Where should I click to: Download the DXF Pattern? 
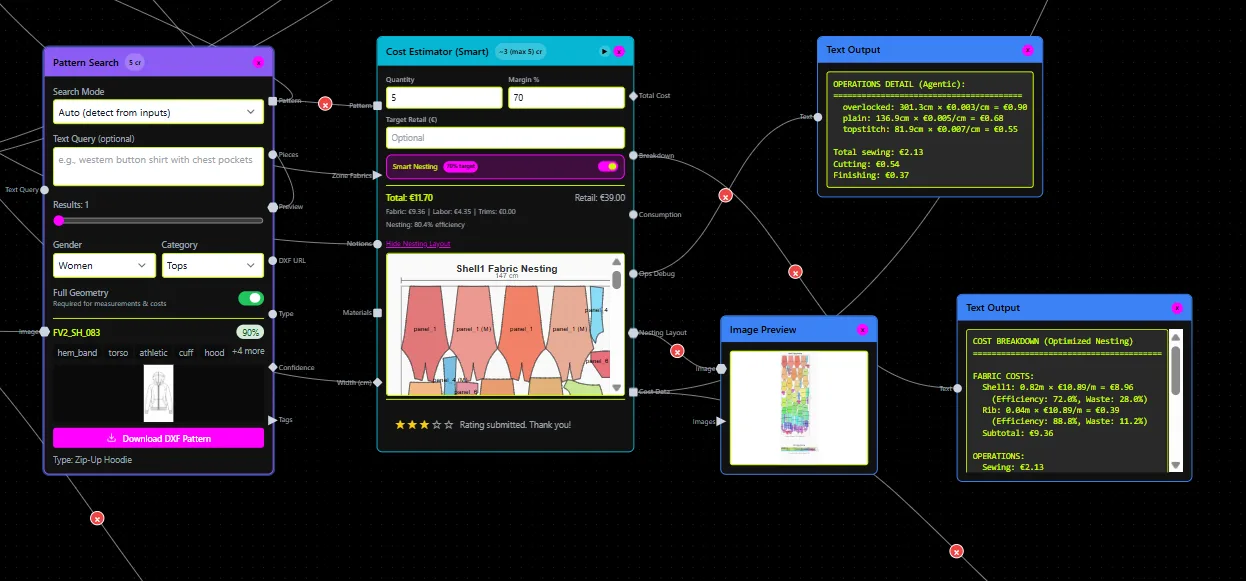click(158, 438)
